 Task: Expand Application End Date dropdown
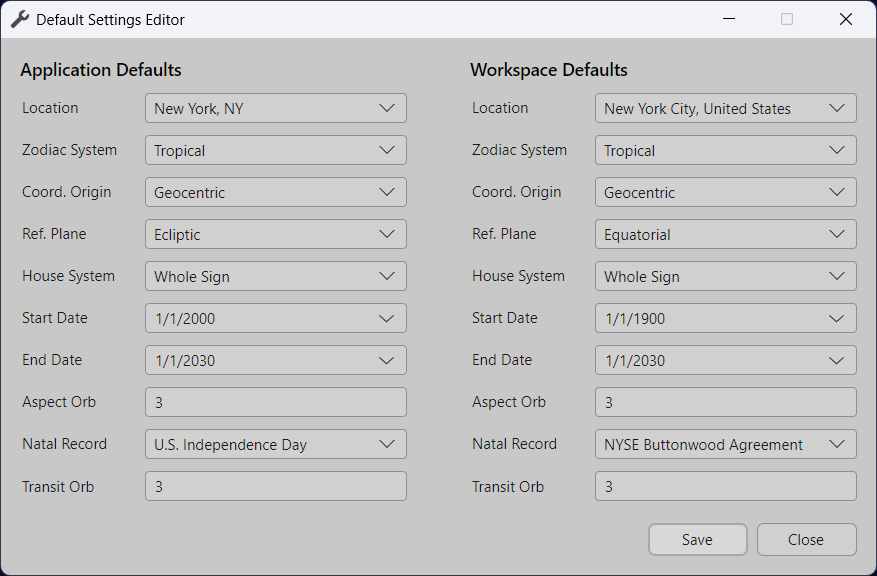[275, 360]
